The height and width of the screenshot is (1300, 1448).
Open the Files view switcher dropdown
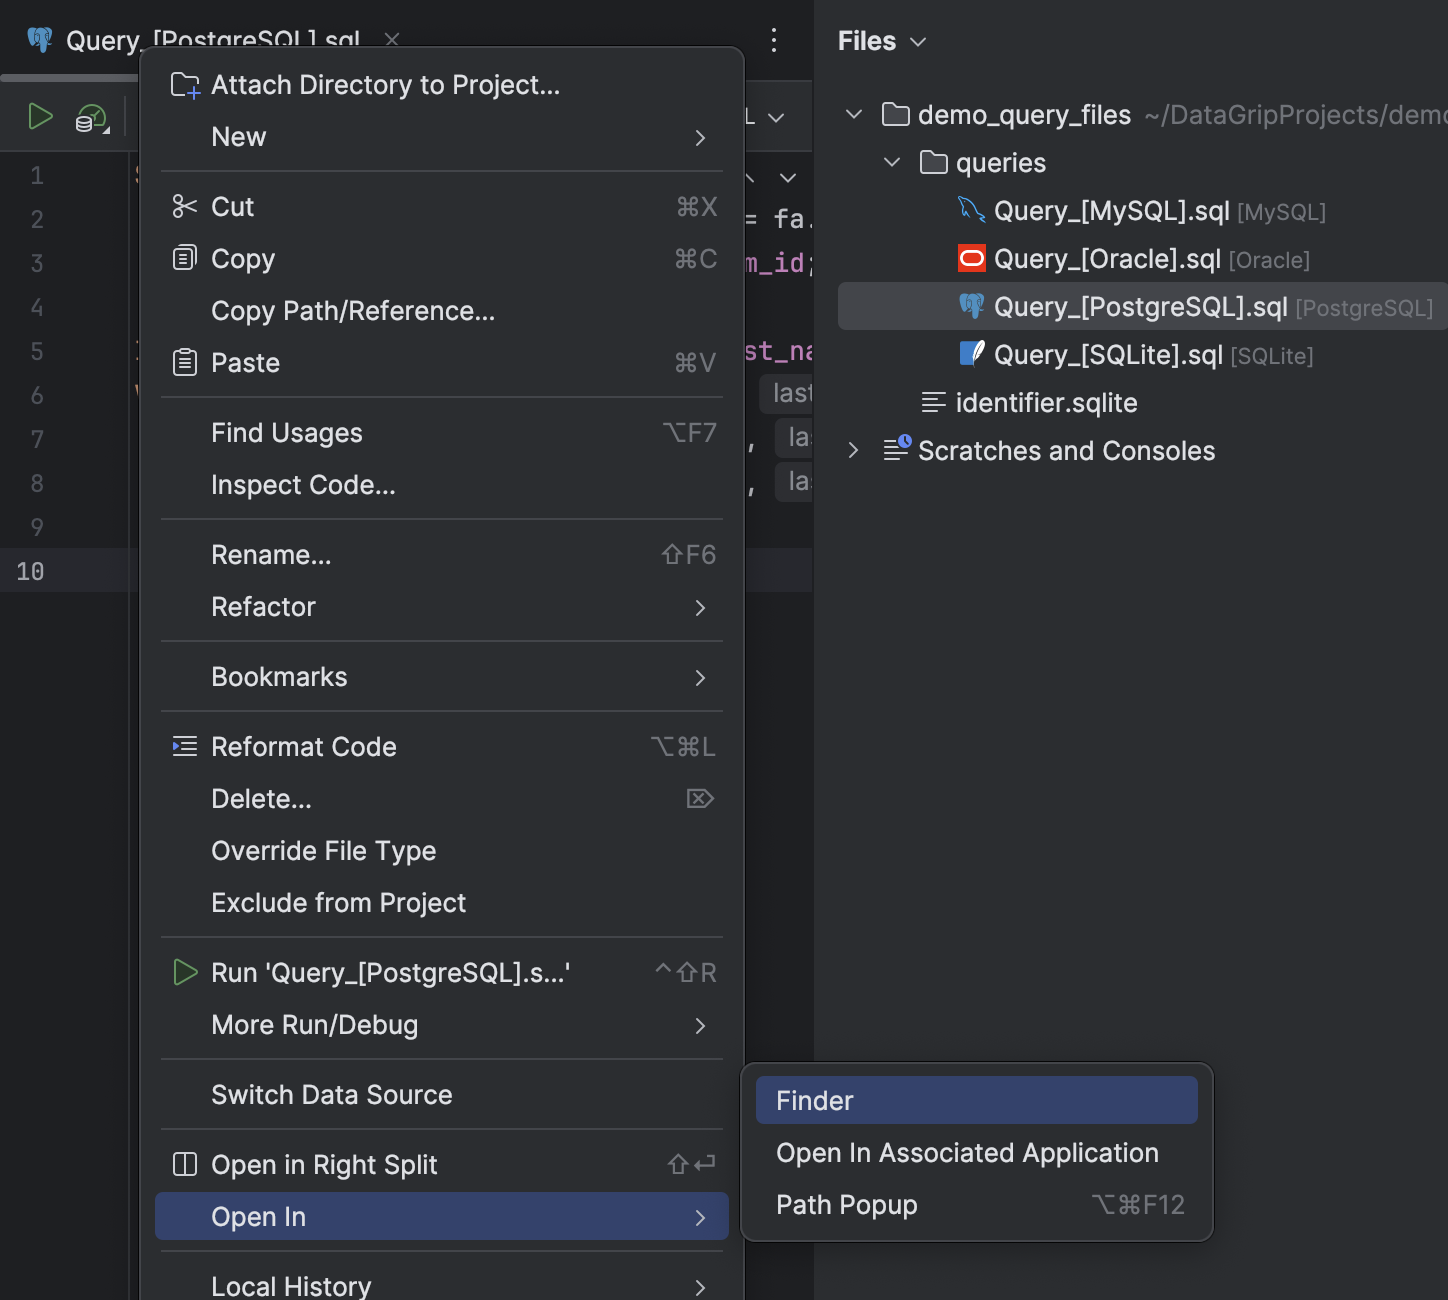click(918, 41)
